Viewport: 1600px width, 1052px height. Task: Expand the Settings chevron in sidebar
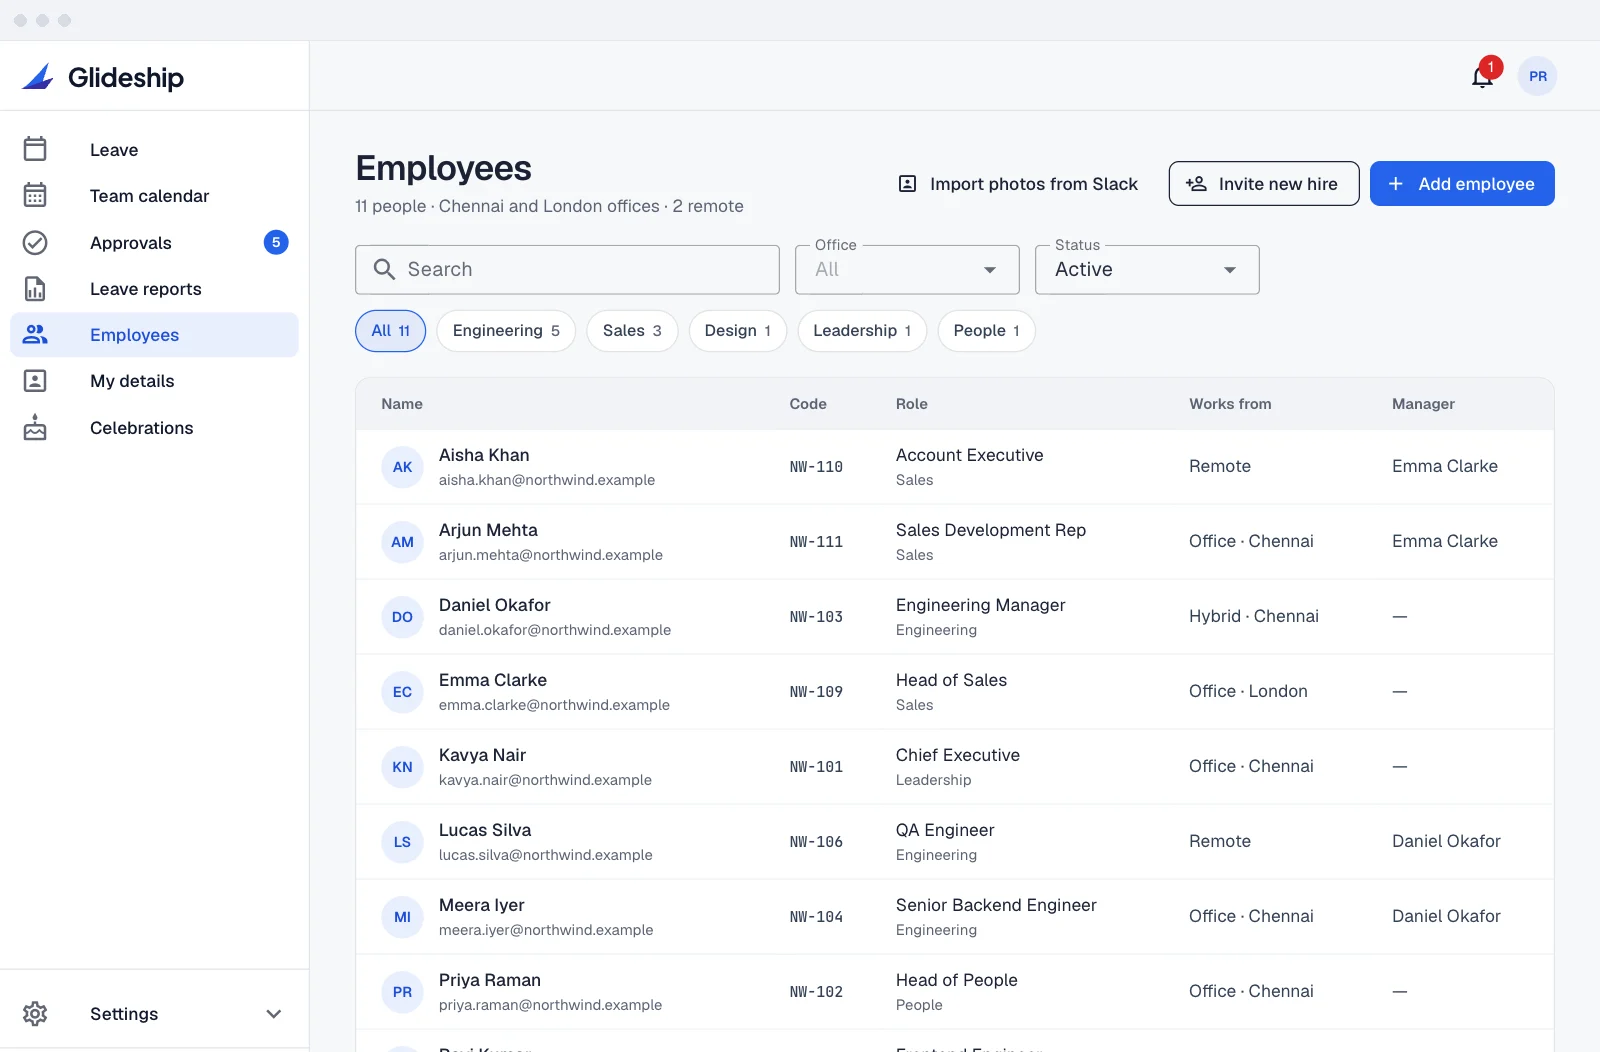(273, 1014)
